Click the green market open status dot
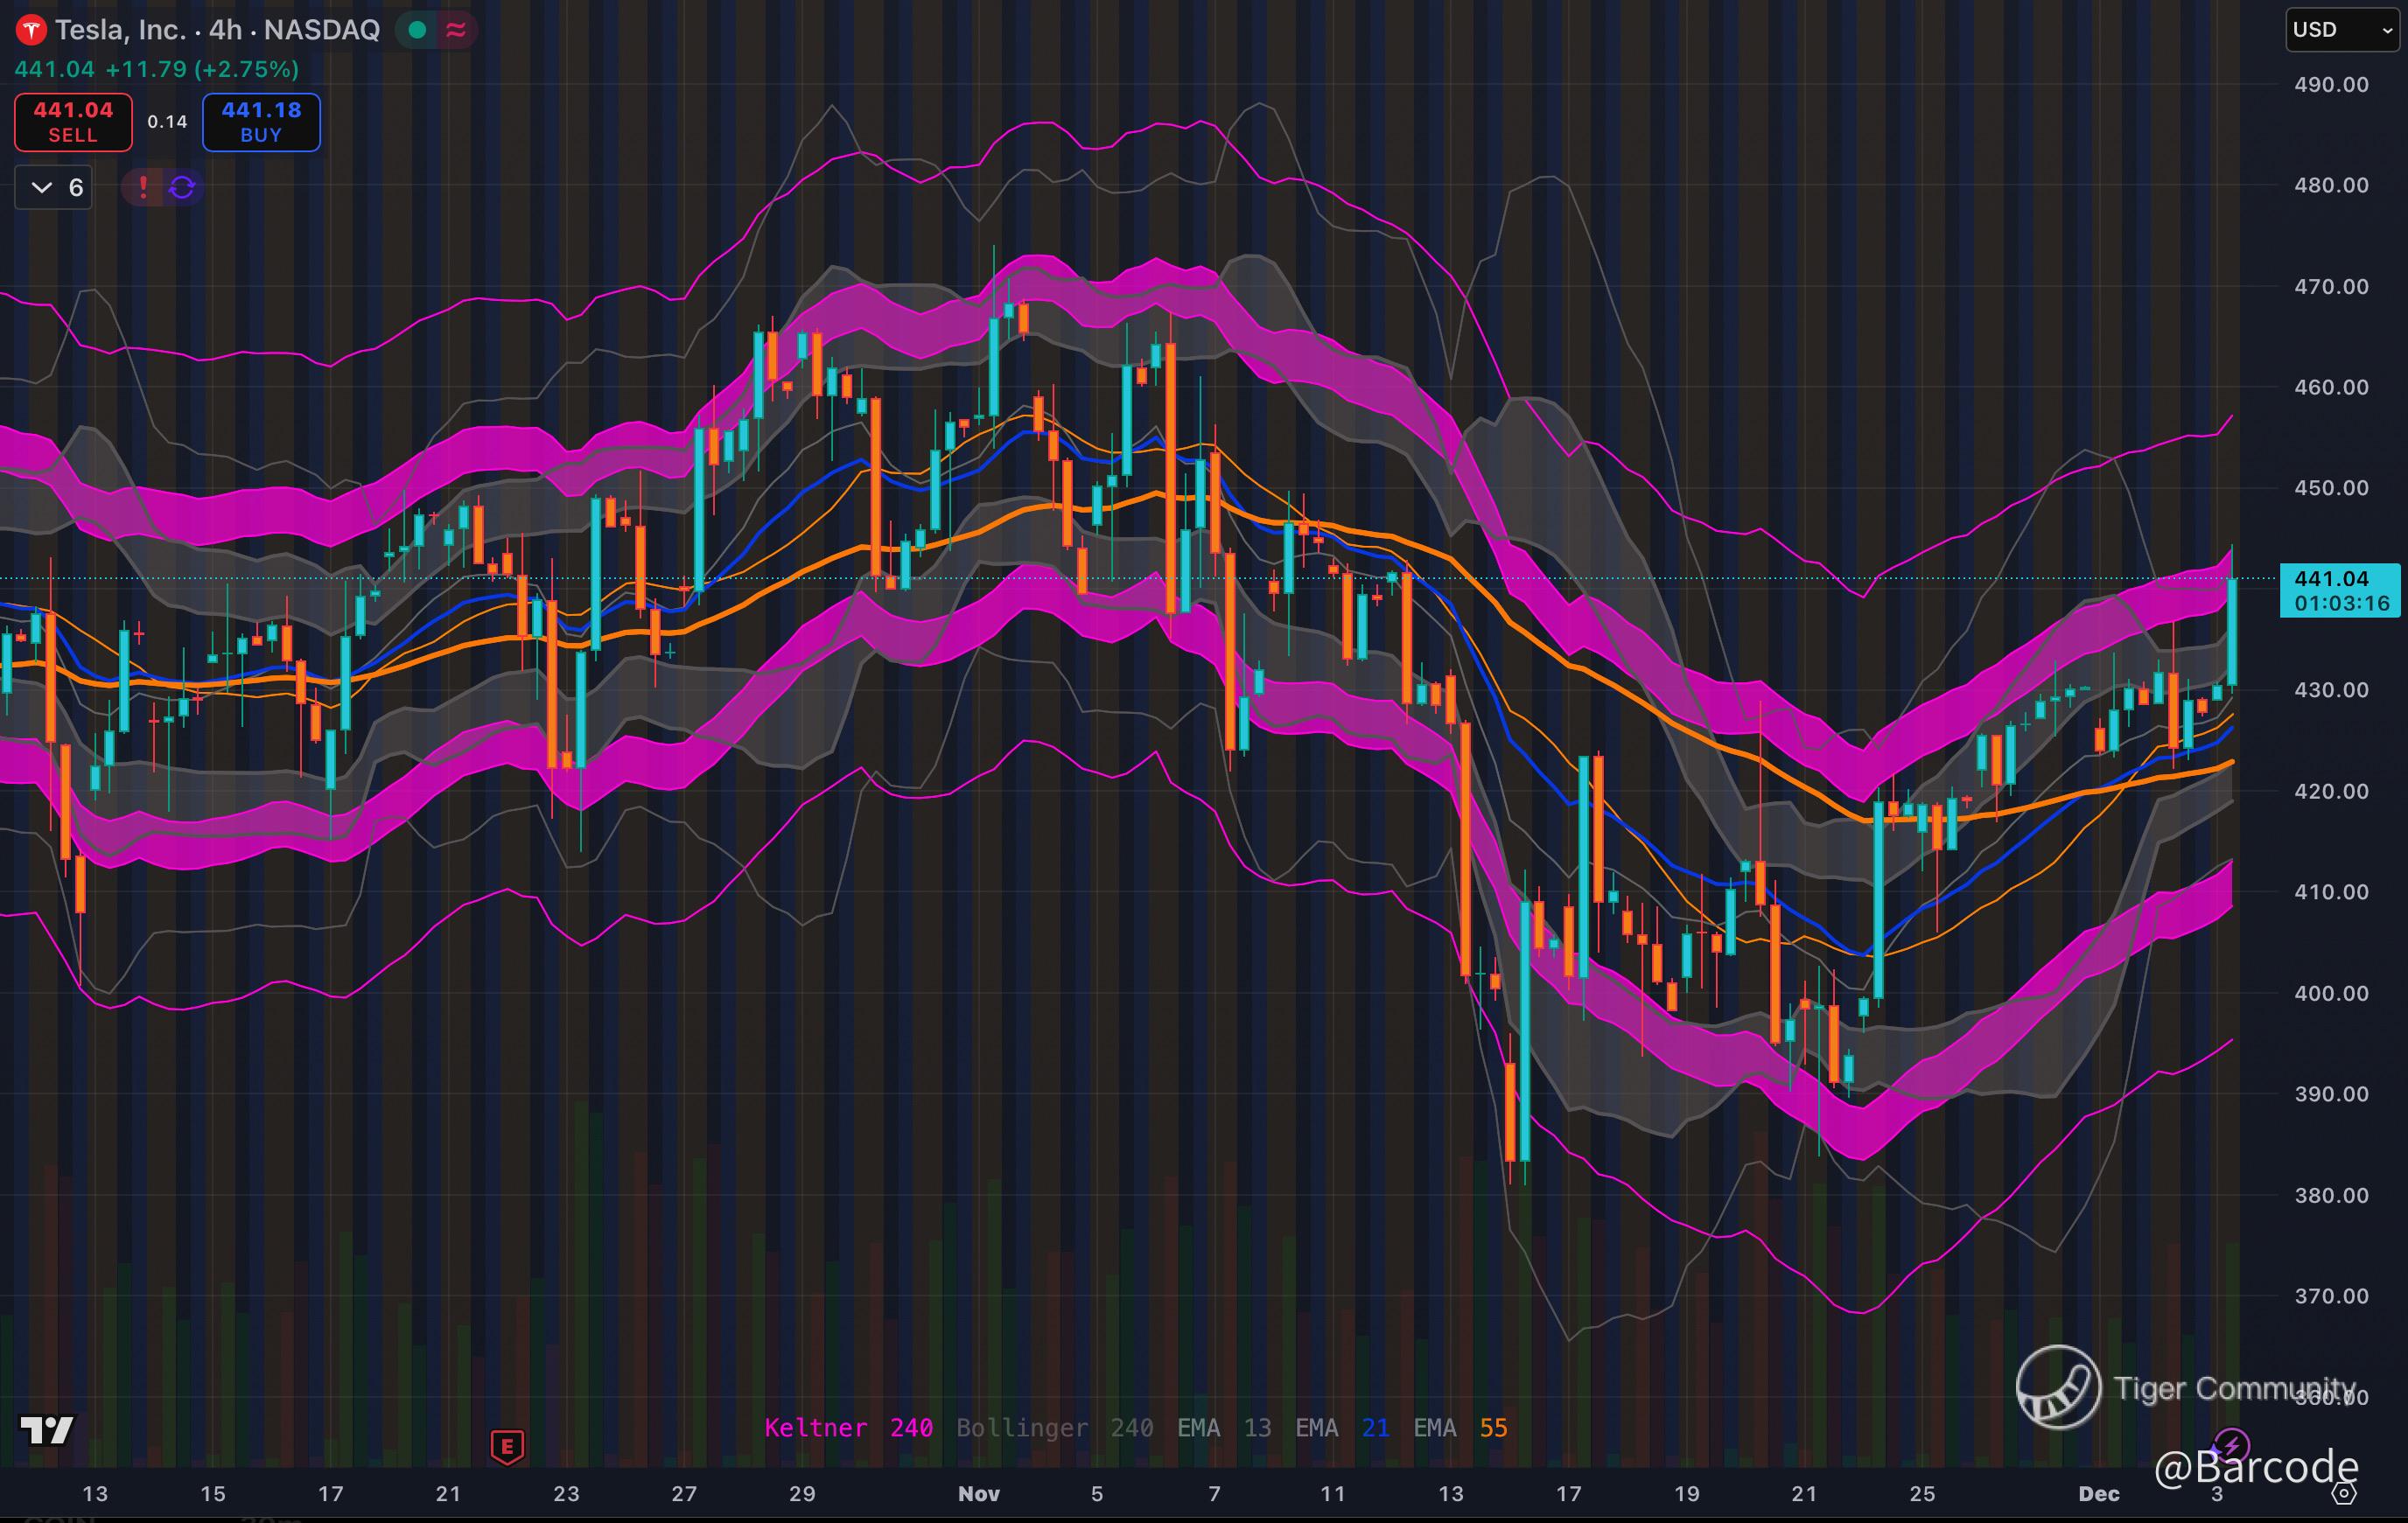Screen dimensions: 2408x1523 pos(418,30)
